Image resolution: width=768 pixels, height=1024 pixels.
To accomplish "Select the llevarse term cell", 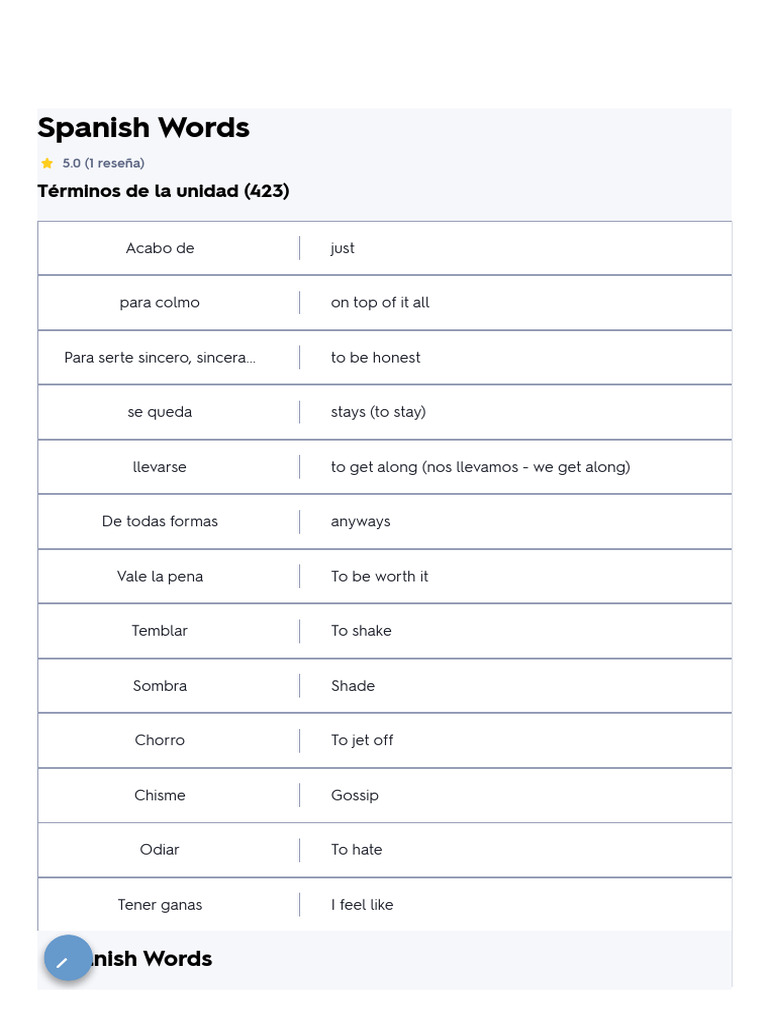I will click(x=160, y=467).
